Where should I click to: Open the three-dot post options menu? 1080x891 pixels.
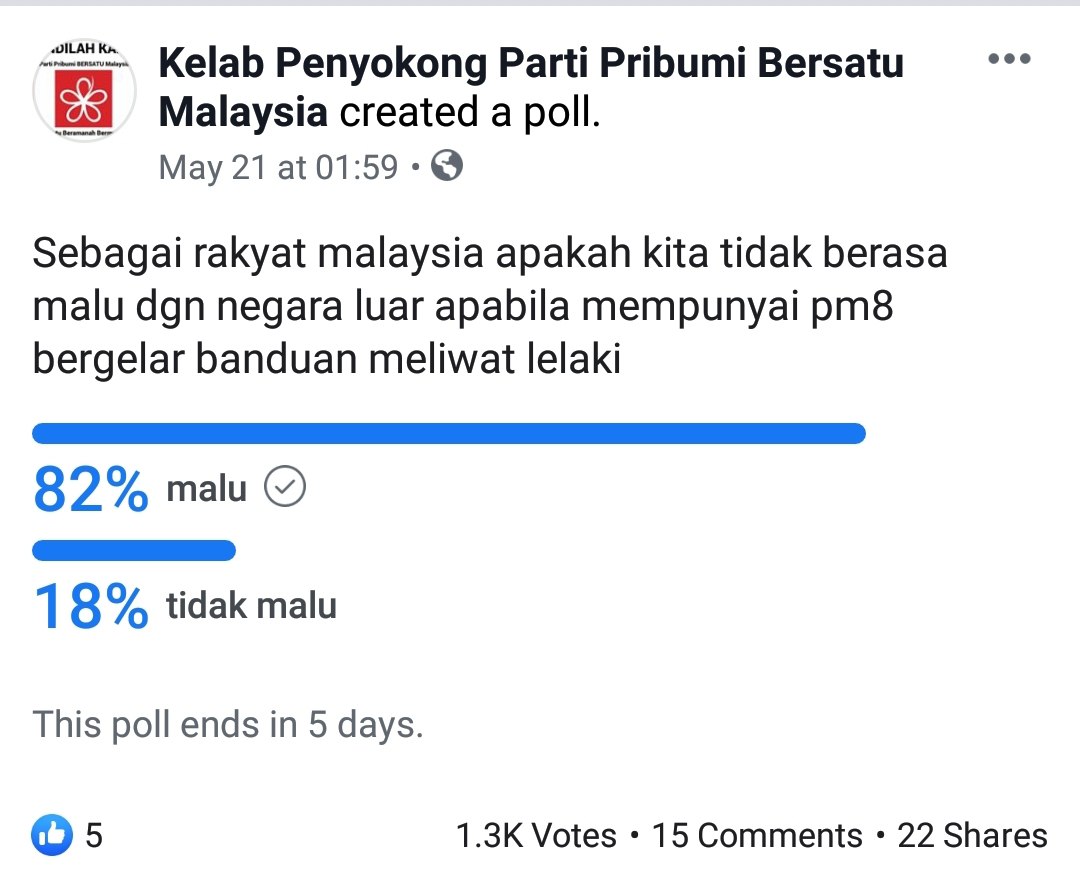[1008, 59]
